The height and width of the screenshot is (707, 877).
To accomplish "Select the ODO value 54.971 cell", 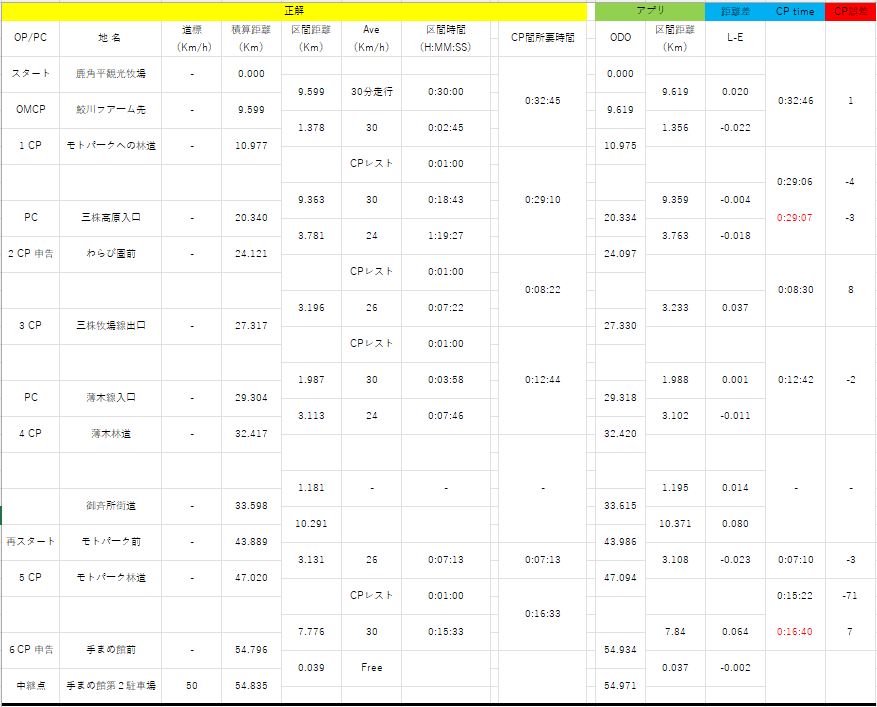I will pos(620,685).
